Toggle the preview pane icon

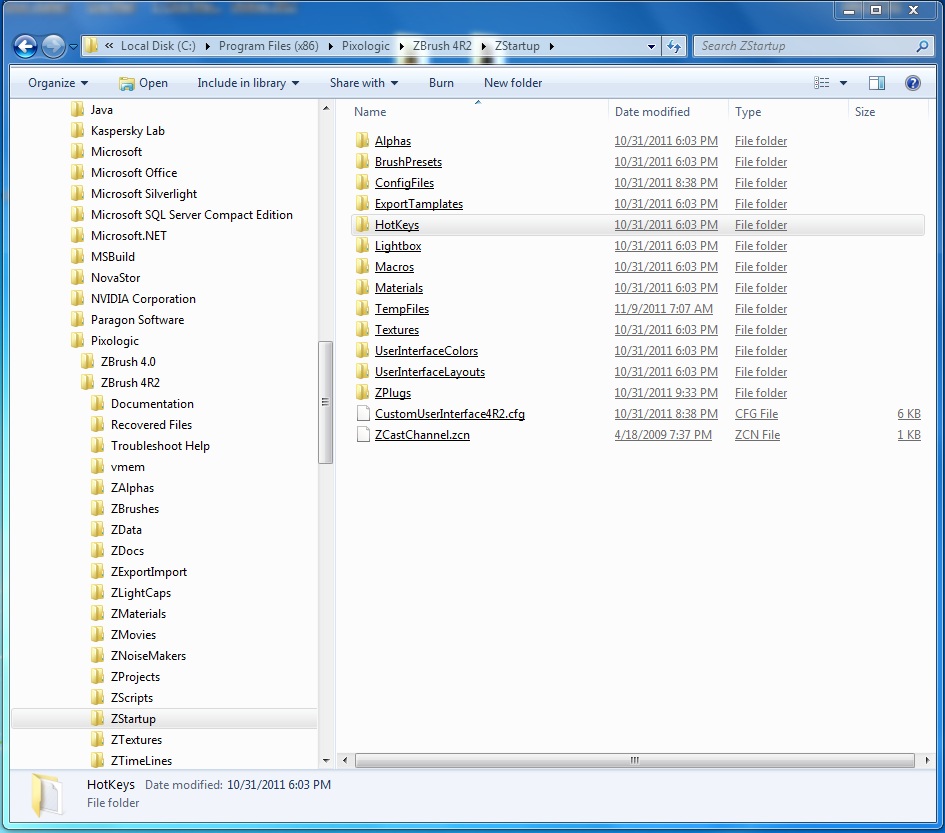(x=877, y=83)
